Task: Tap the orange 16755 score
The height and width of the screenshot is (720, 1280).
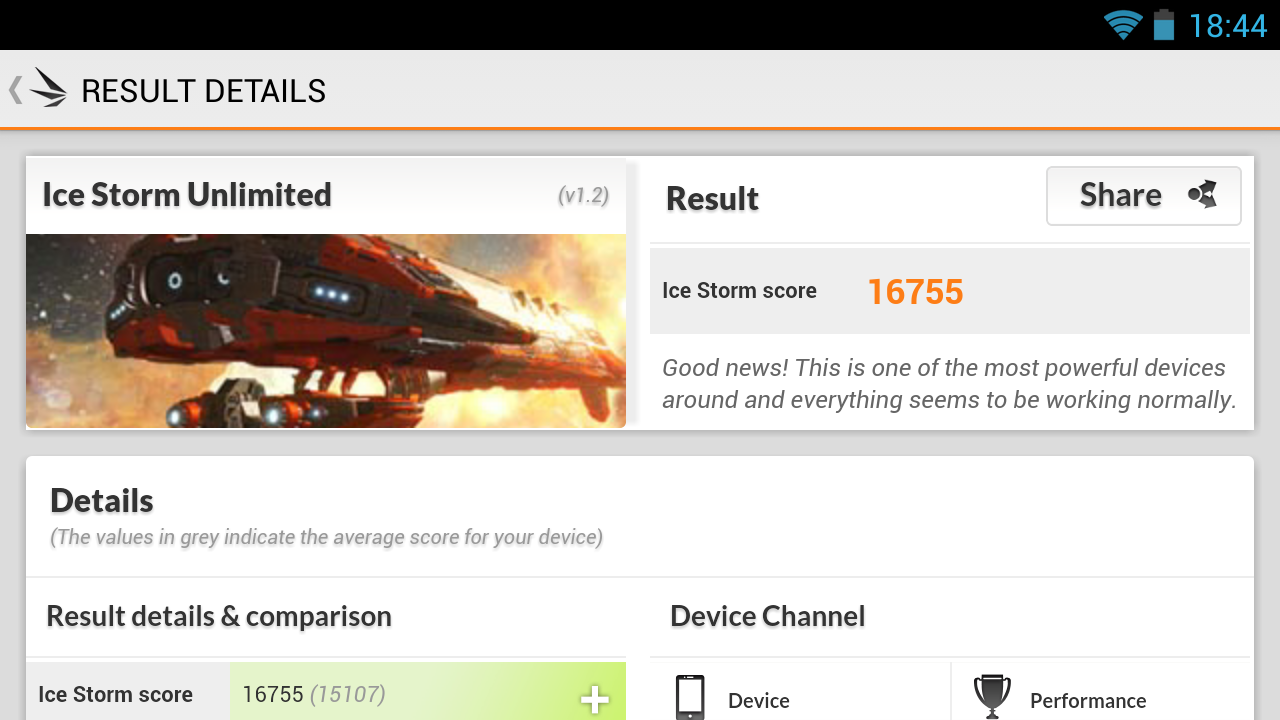Action: pos(915,292)
